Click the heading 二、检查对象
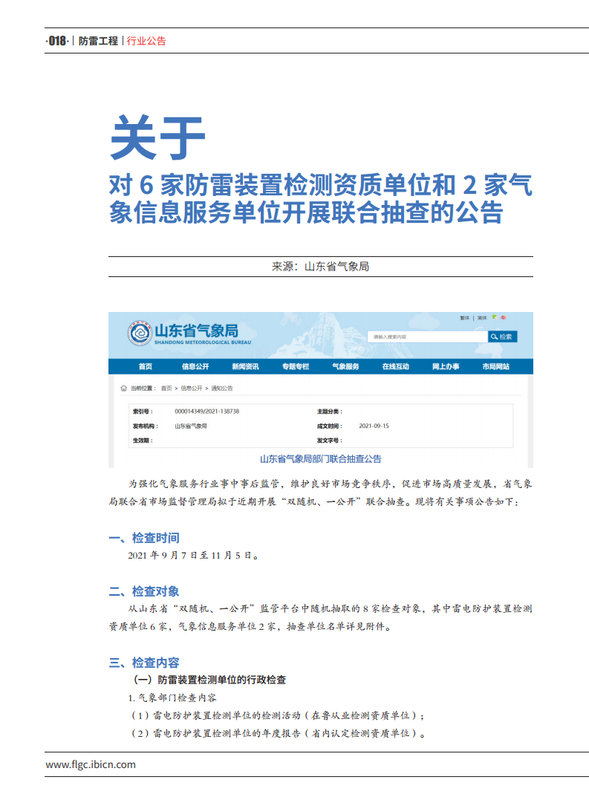The width and height of the screenshot is (589, 800). click(x=144, y=591)
